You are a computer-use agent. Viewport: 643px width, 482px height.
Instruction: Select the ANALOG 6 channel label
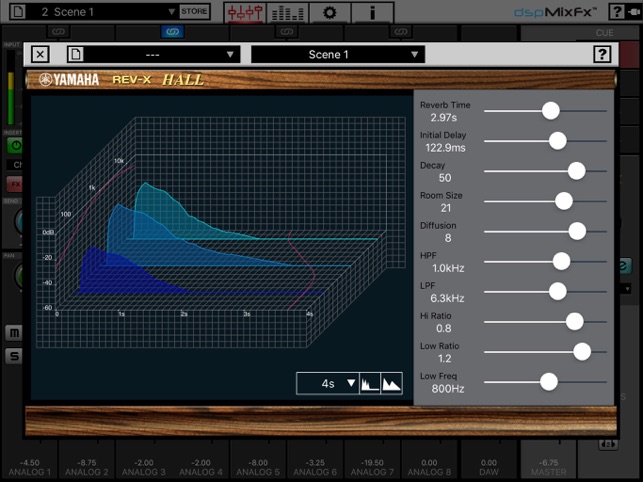(315, 472)
